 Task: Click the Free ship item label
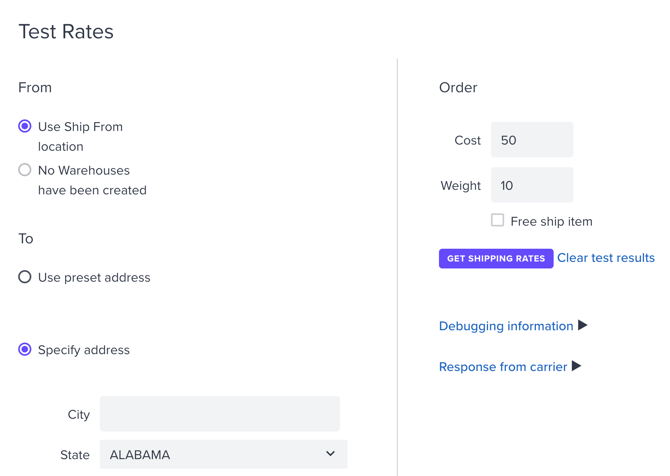pos(552,221)
